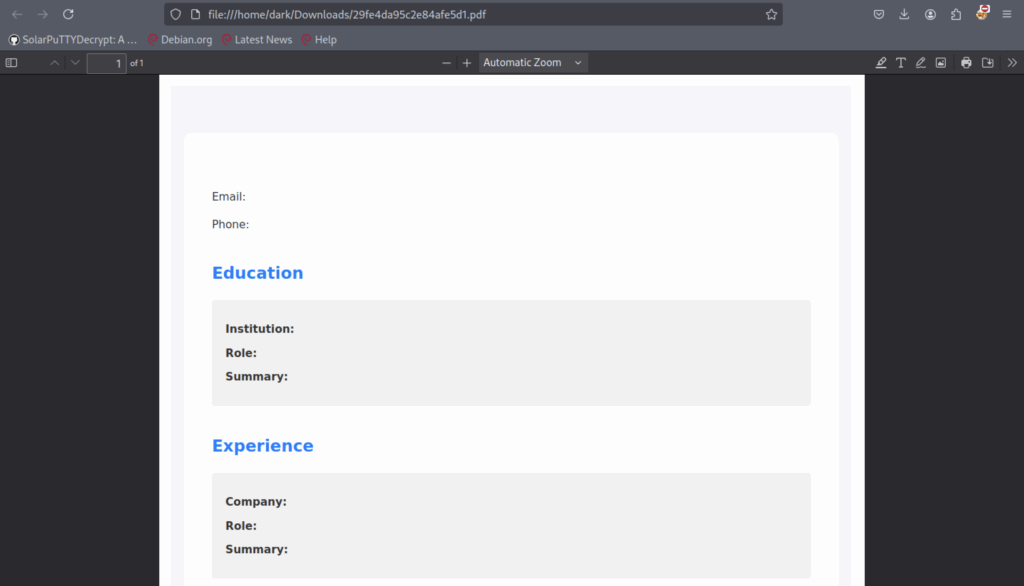Image resolution: width=1024 pixels, height=586 pixels.
Task: Open the Firefox application menu
Action: pyautogui.click(x=1007, y=14)
